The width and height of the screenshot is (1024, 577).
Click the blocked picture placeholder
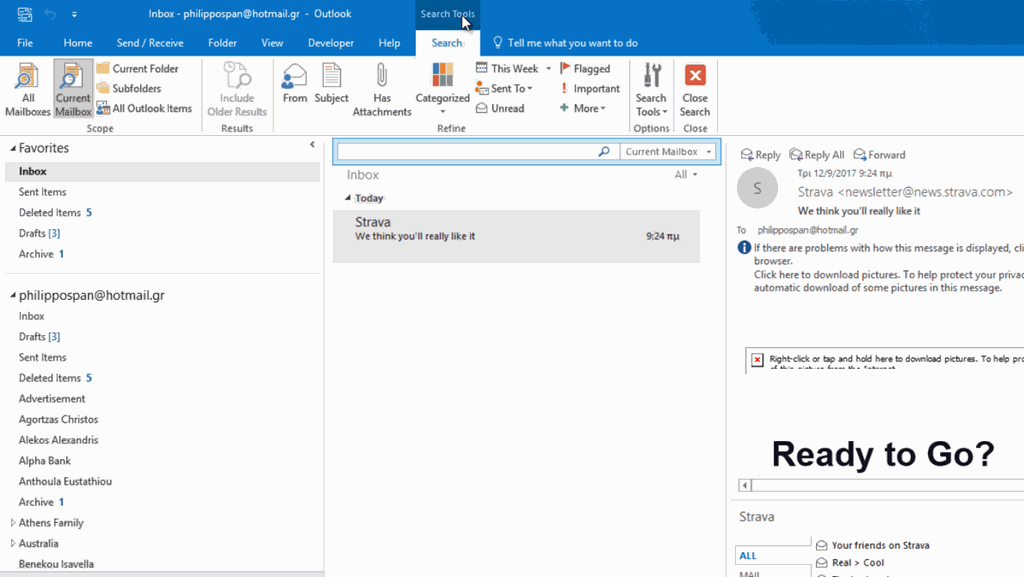884,360
